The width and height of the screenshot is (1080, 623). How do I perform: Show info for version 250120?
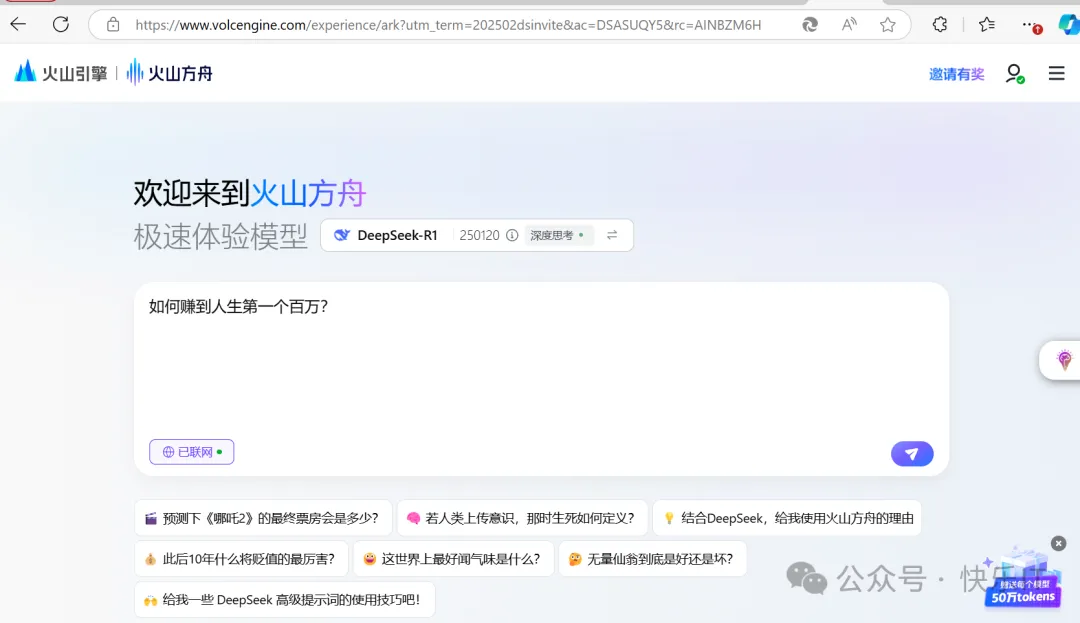click(x=512, y=235)
